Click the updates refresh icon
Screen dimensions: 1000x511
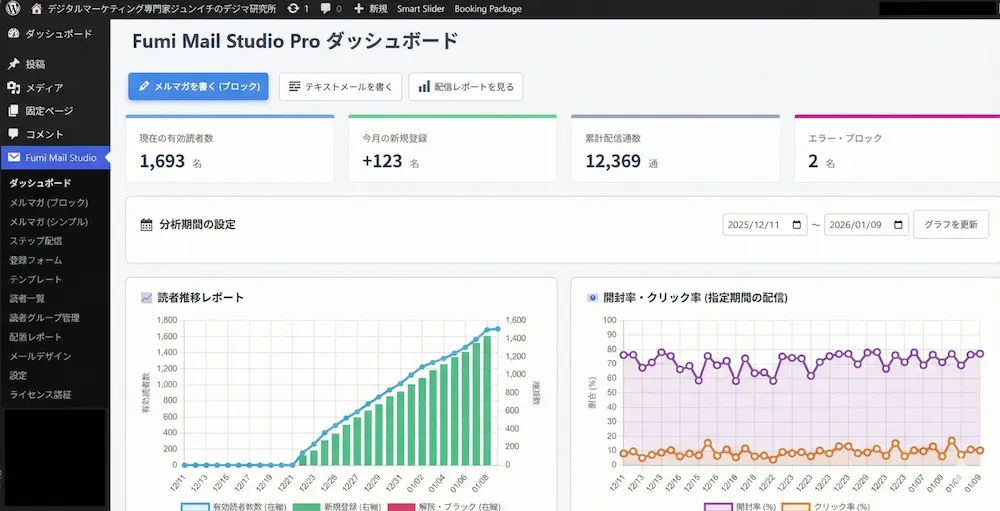pyautogui.click(x=292, y=8)
